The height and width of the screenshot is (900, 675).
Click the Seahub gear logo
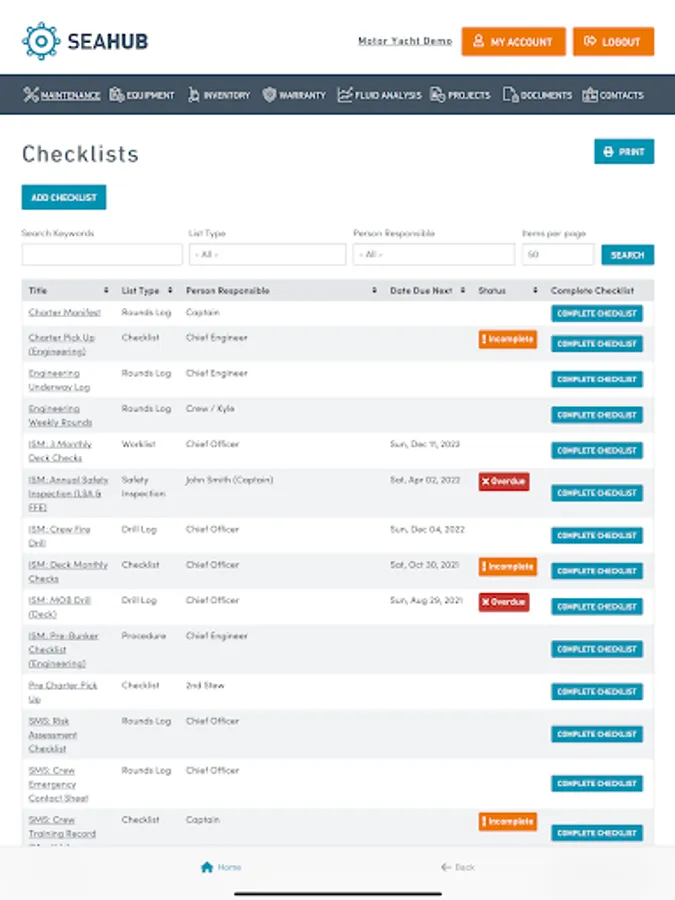[x=41, y=41]
